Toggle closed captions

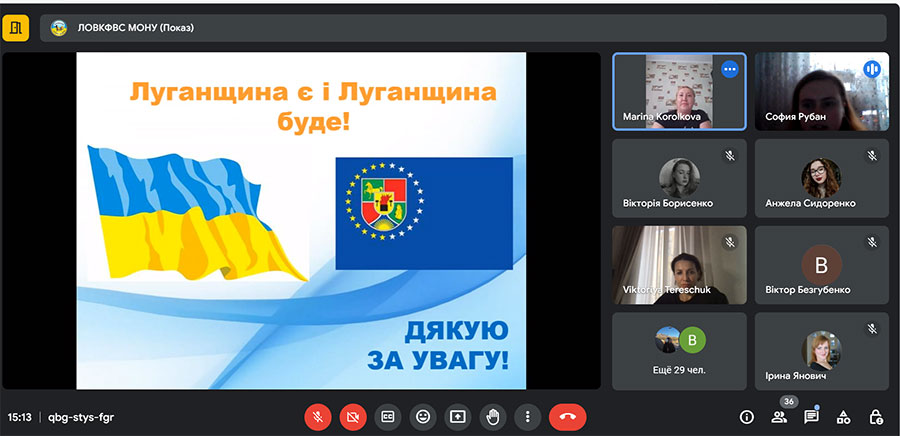click(387, 417)
